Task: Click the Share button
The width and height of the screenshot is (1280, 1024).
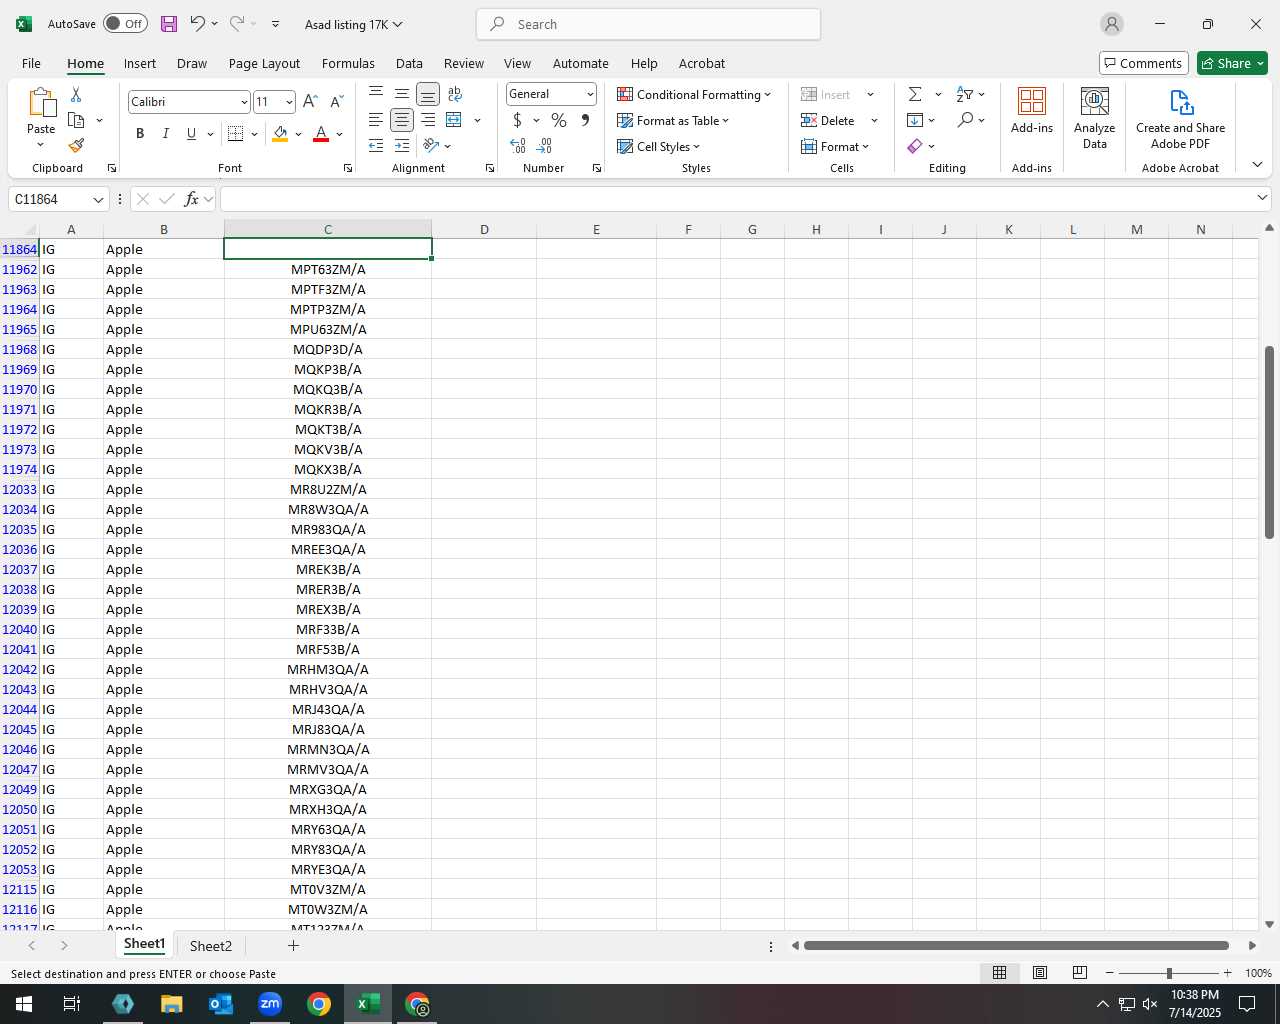Action: (x=1232, y=63)
